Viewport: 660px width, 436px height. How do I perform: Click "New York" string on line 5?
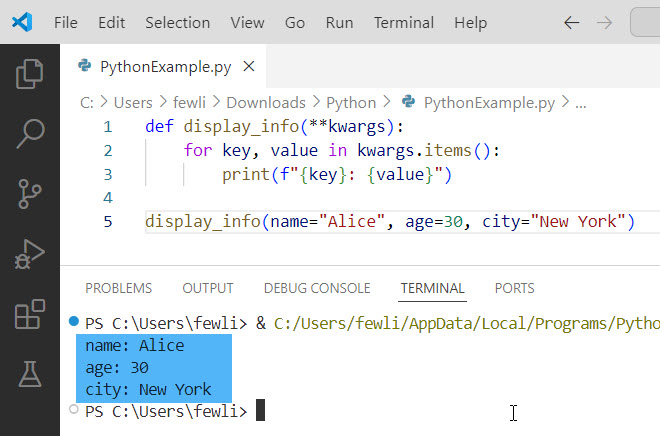click(578, 221)
